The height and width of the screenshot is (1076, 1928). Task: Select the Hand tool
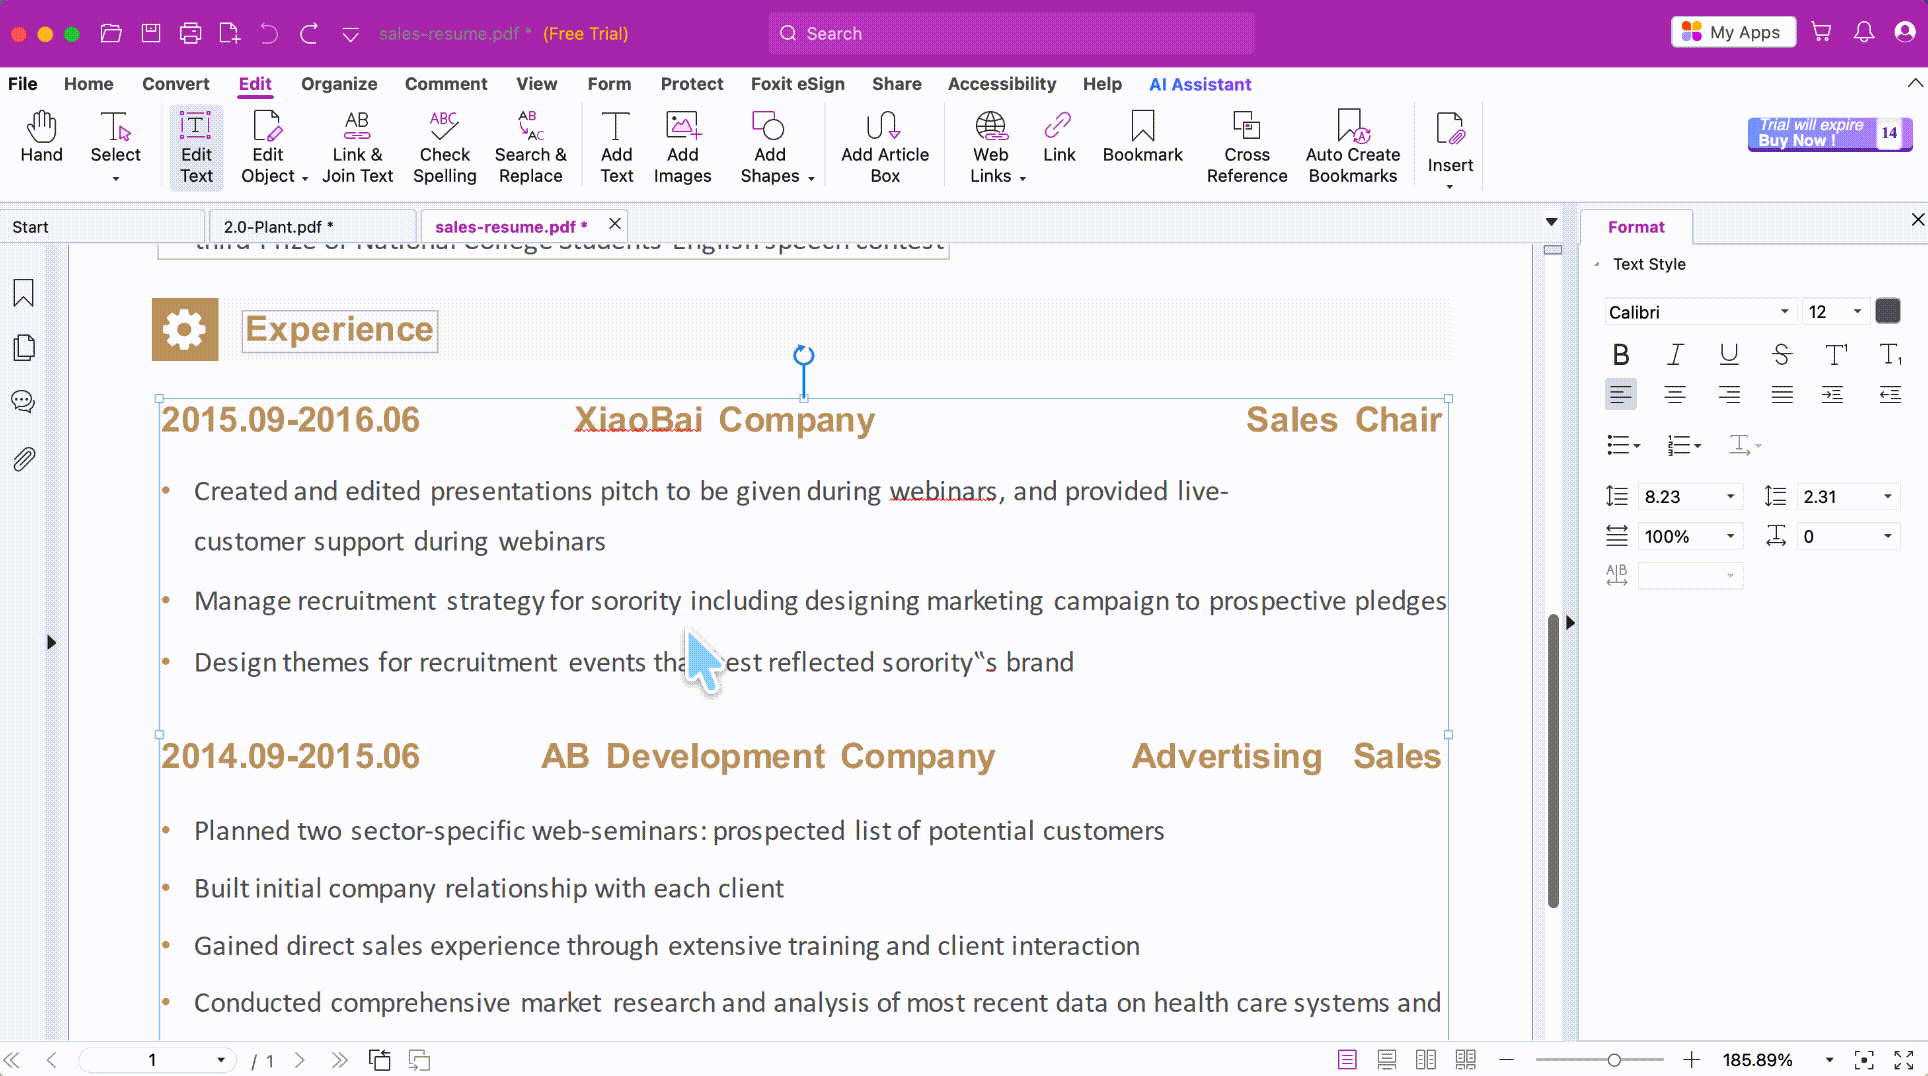click(x=41, y=137)
